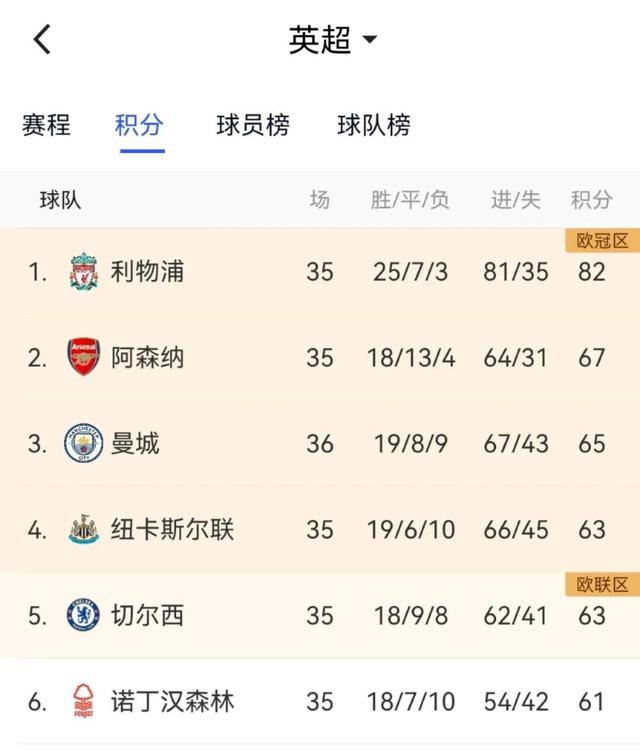This screenshot has width=640, height=753.
Task: Tap the Liverpool club crest
Action: [x=84, y=272]
